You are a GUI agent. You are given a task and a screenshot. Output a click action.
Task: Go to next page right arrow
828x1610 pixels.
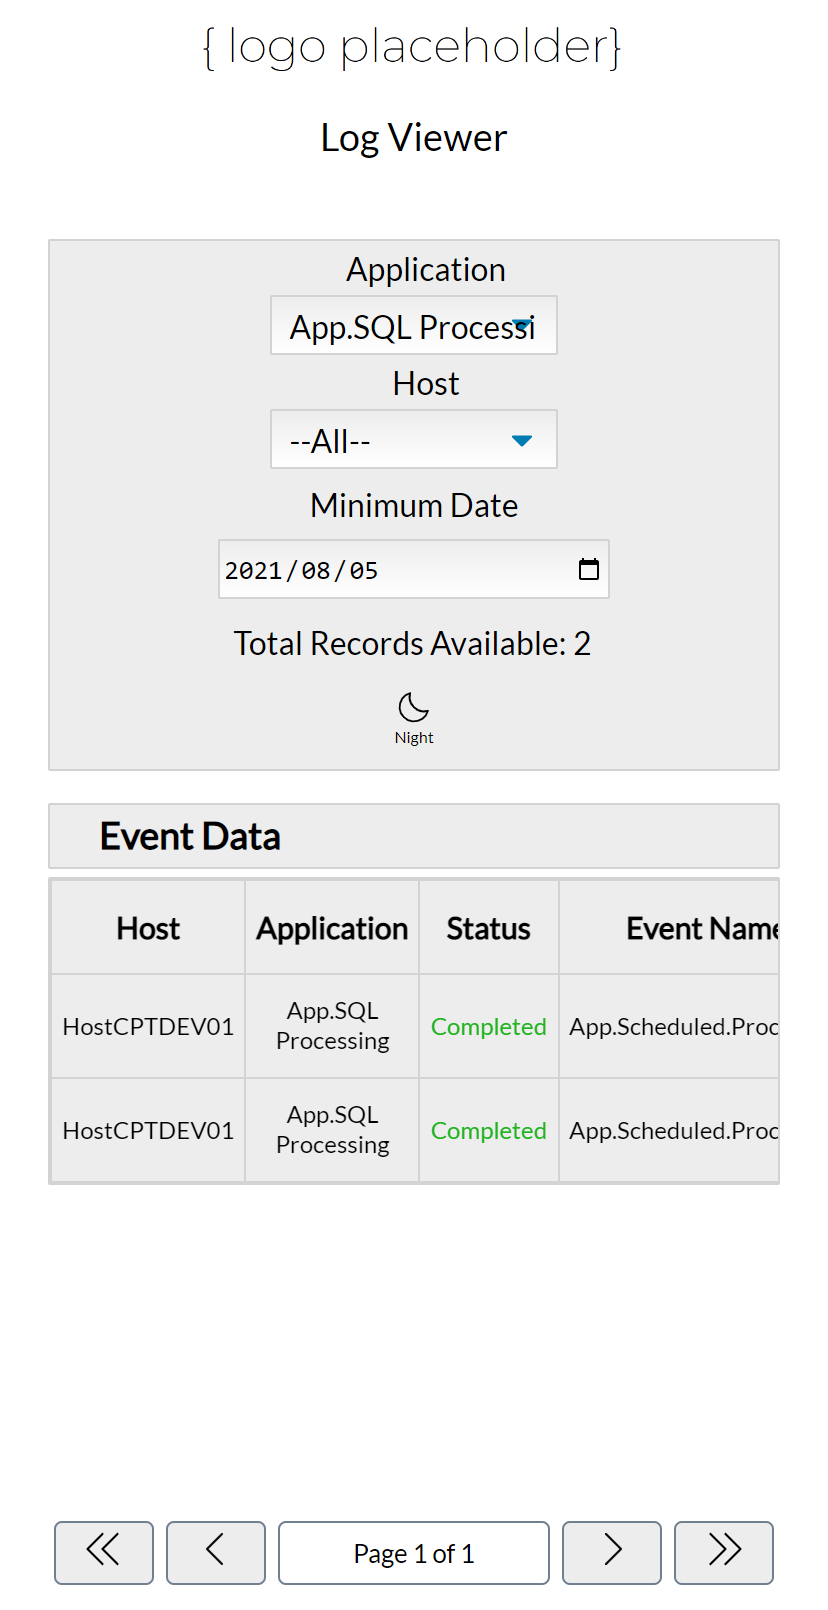click(612, 1552)
